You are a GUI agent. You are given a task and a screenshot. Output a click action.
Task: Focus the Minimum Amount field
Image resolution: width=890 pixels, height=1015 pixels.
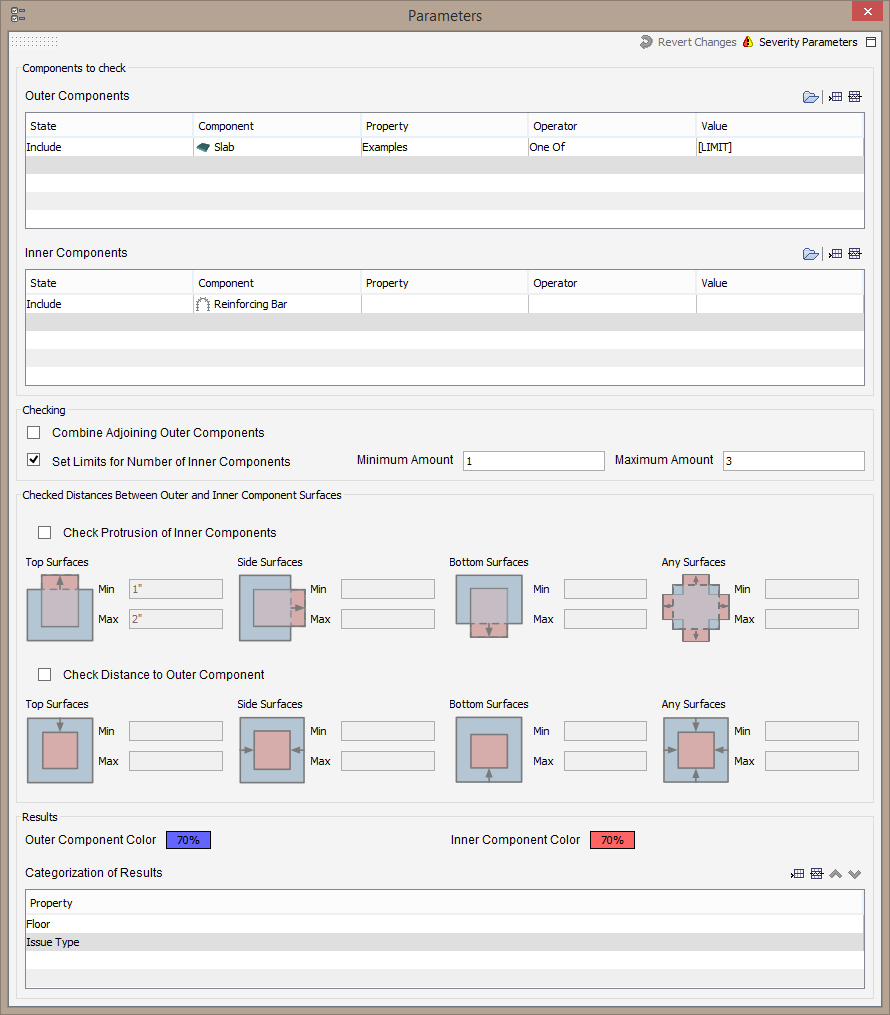point(534,461)
